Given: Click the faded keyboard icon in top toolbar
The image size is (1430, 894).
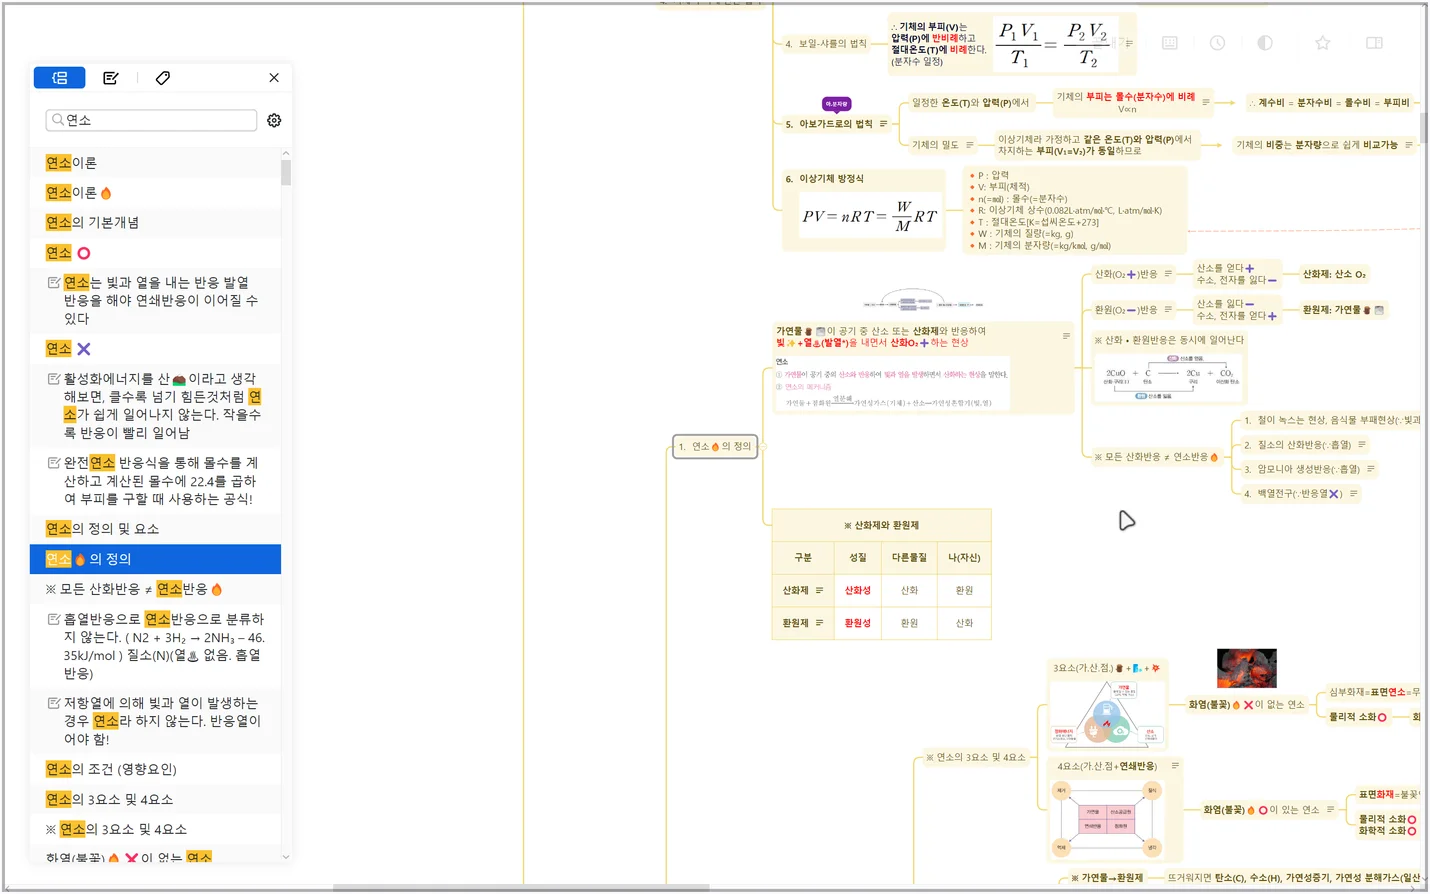Looking at the screenshot, I should (1170, 43).
